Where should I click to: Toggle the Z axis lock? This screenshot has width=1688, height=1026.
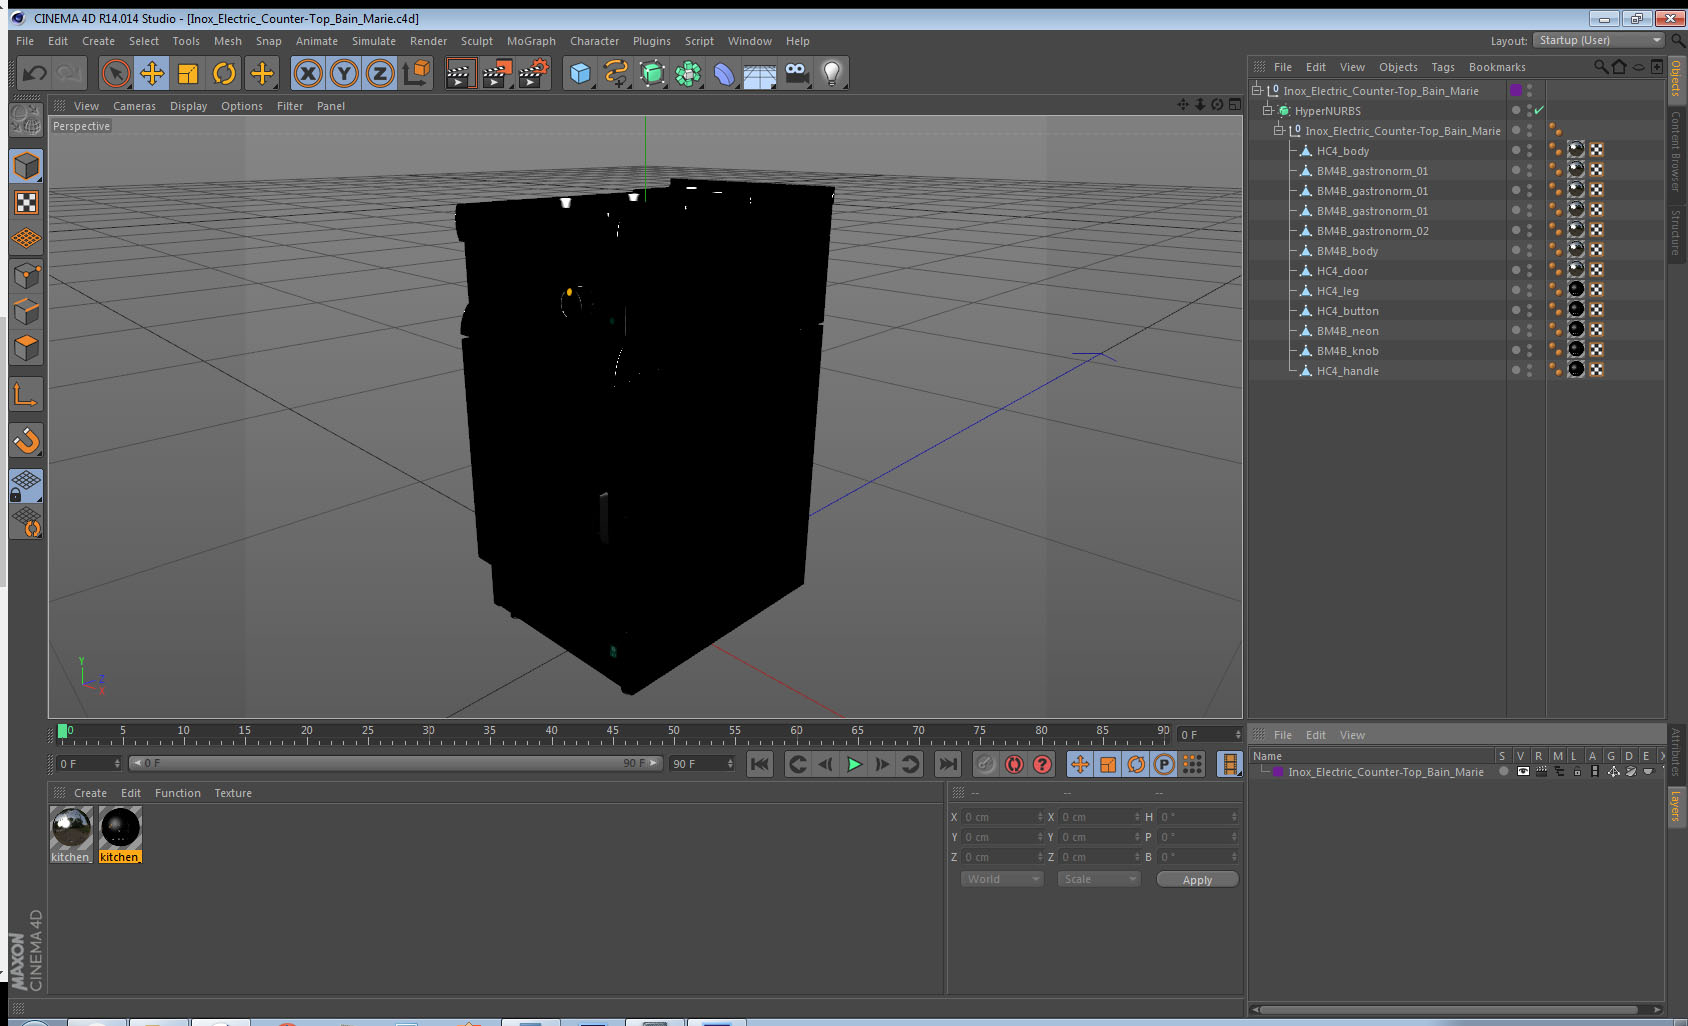pyautogui.click(x=380, y=73)
